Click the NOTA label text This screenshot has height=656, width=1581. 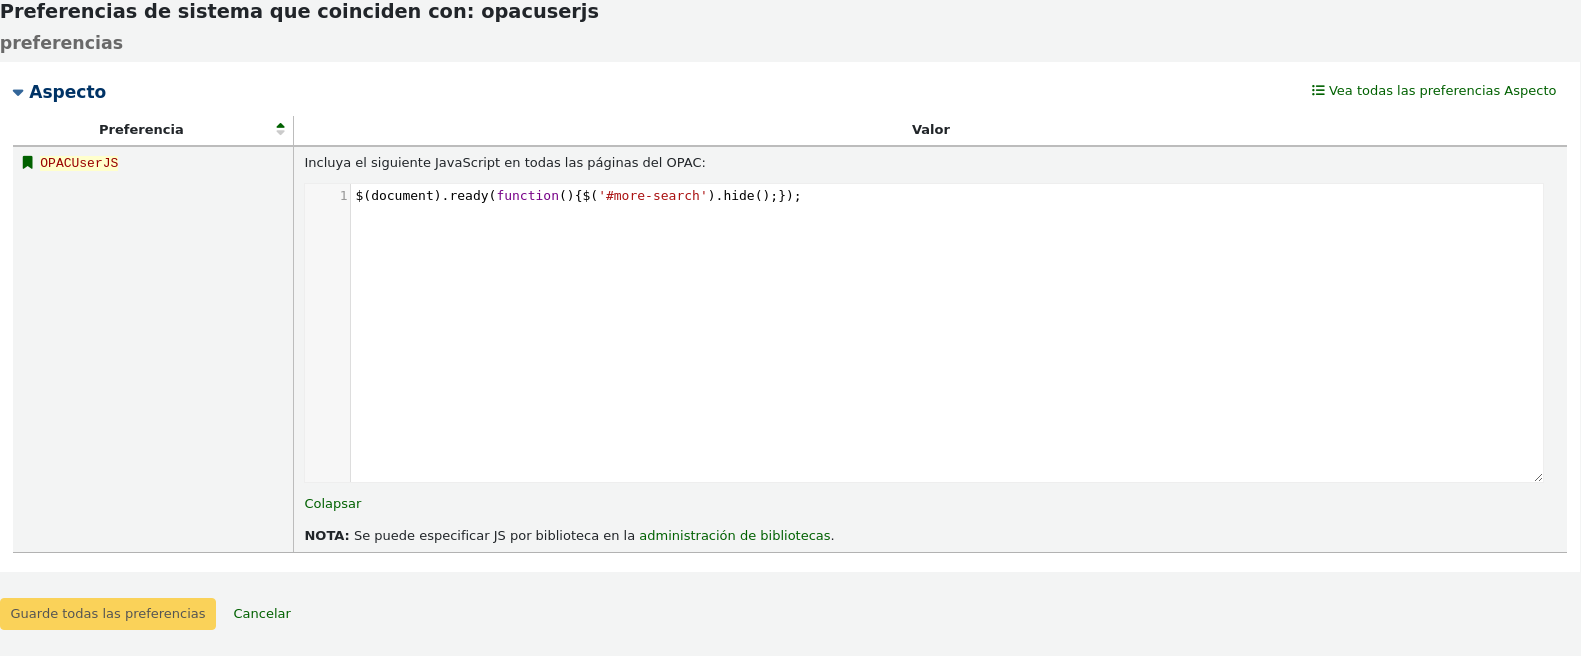tap(326, 536)
